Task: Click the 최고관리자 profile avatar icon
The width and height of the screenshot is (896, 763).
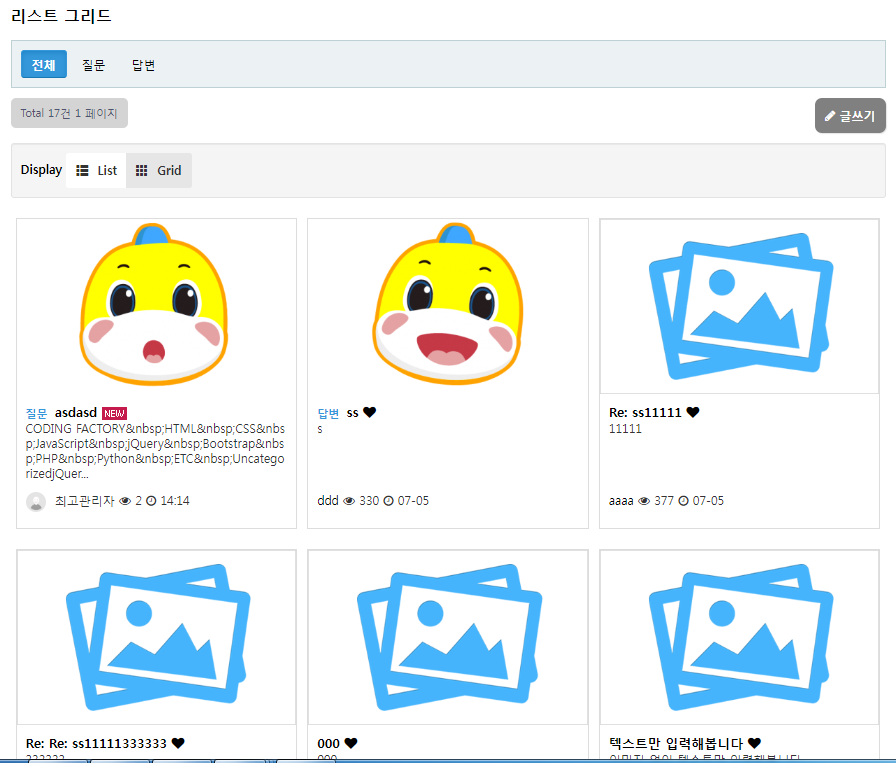Action: (36, 501)
